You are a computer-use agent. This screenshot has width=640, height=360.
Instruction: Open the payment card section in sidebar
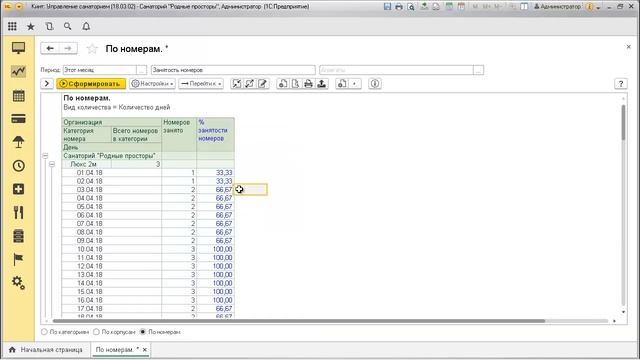[x=18, y=119]
